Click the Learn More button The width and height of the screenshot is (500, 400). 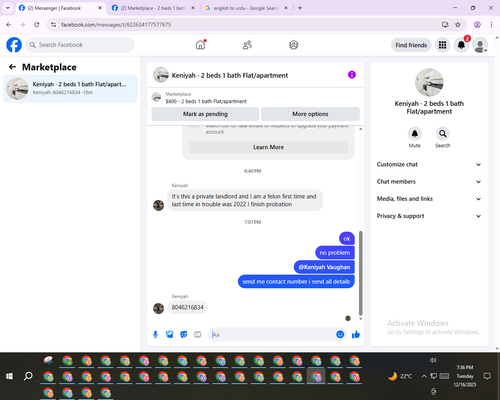coord(268,147)
